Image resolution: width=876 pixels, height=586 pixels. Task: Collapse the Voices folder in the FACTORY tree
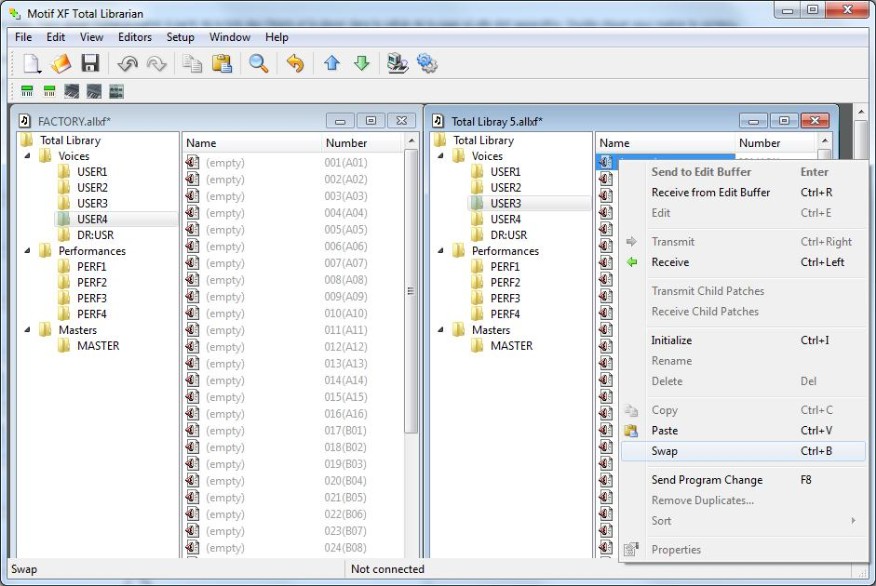pyautogui.click(x=27, y=156)
